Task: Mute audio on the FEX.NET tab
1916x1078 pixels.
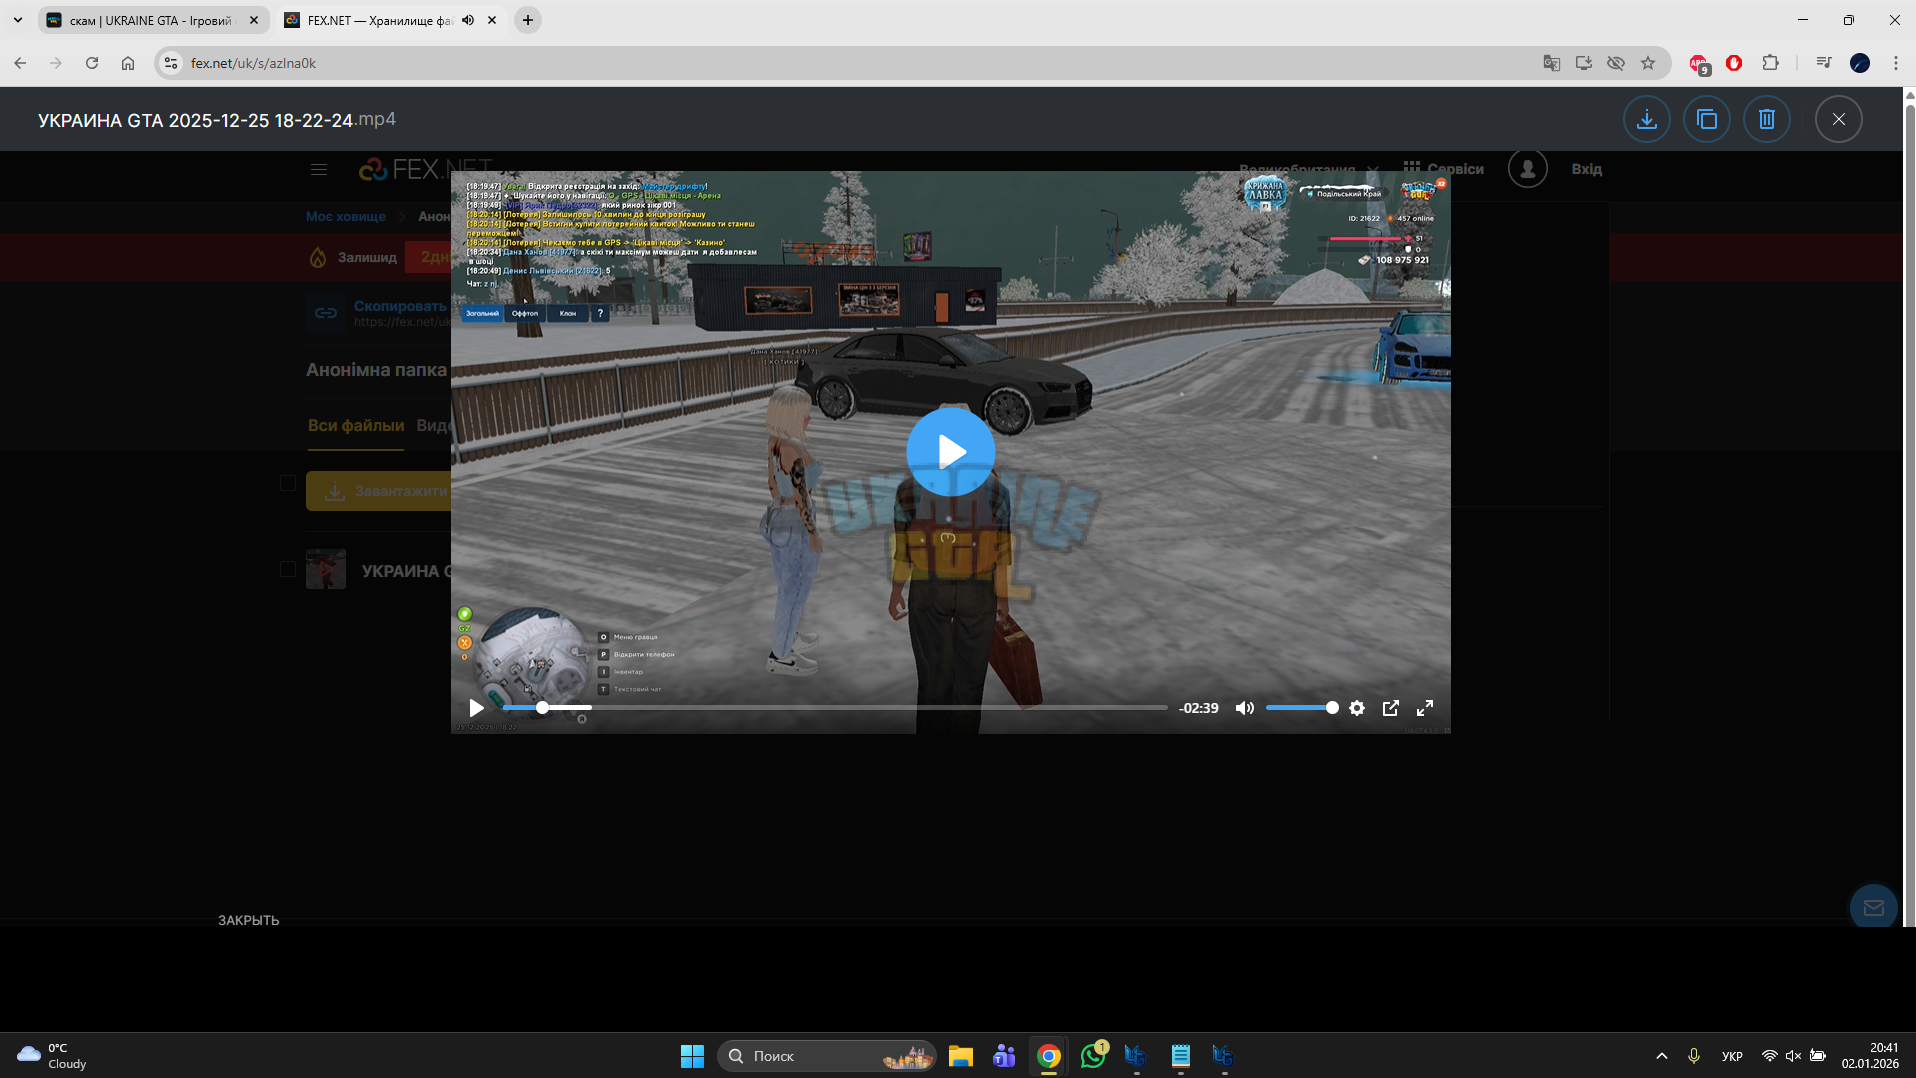Action: click(x=468, y=20)
